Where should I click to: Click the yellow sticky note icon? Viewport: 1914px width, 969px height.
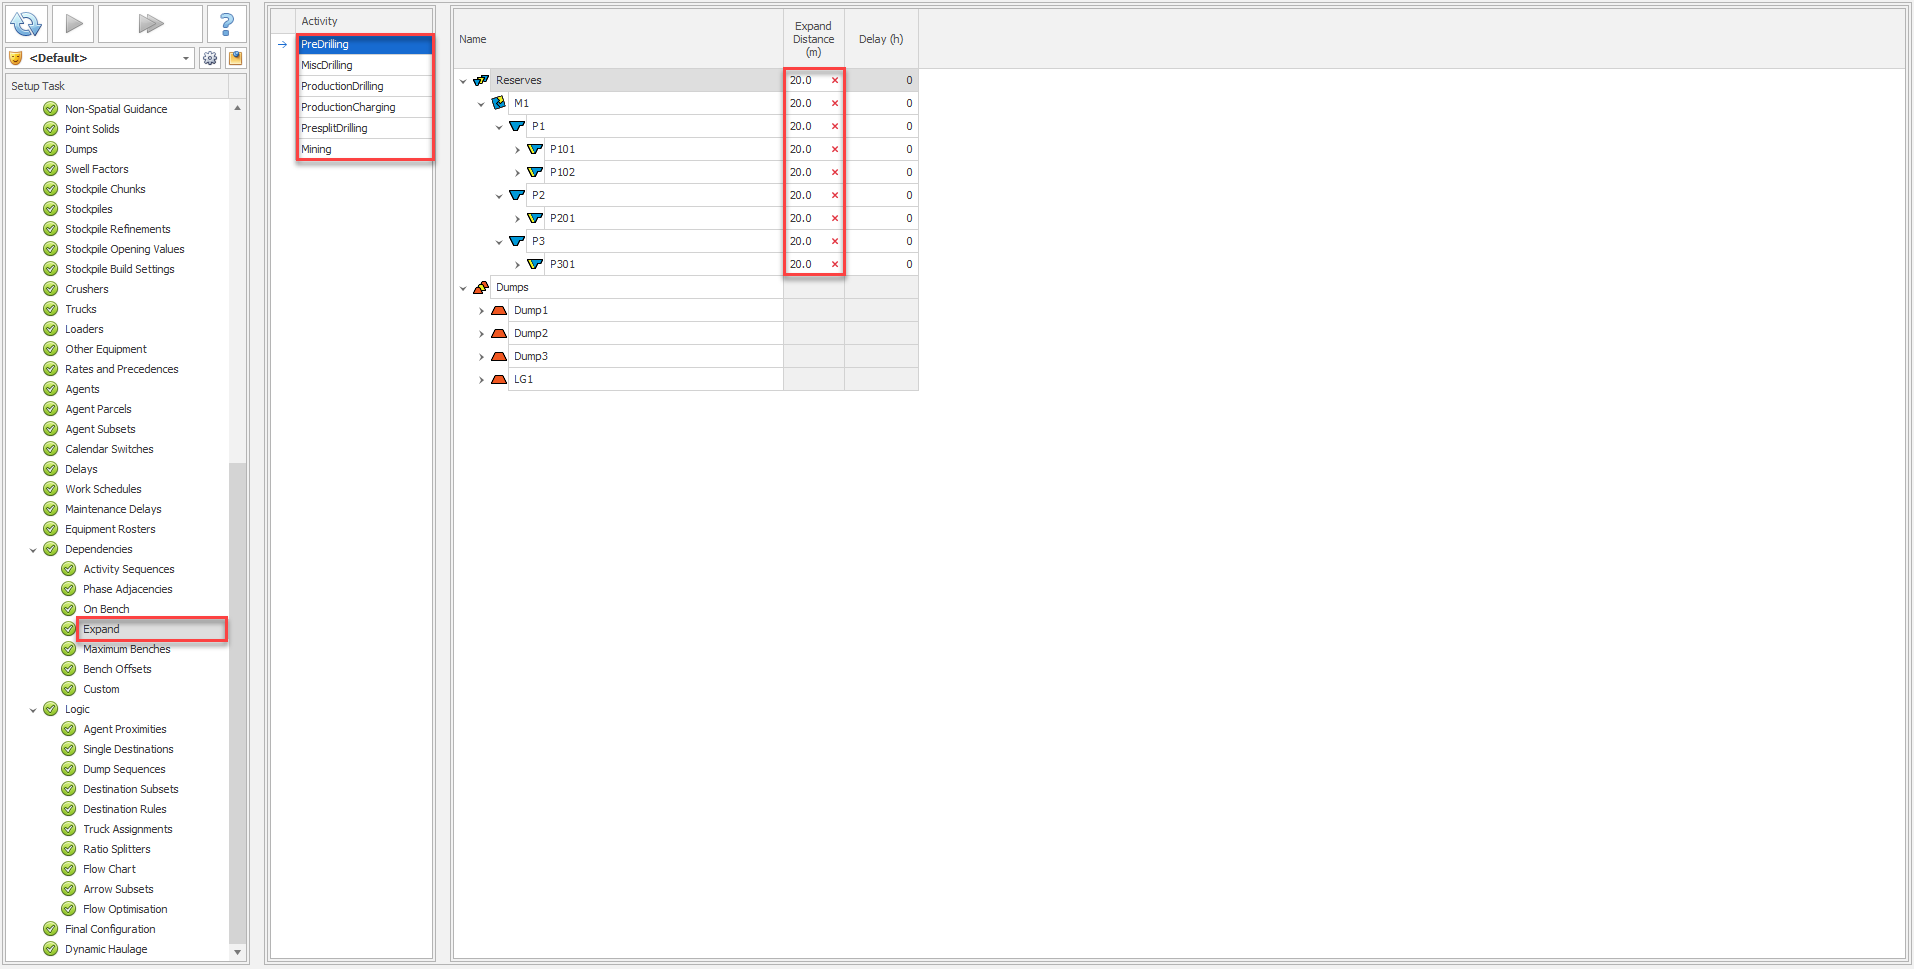click(236, 58)
